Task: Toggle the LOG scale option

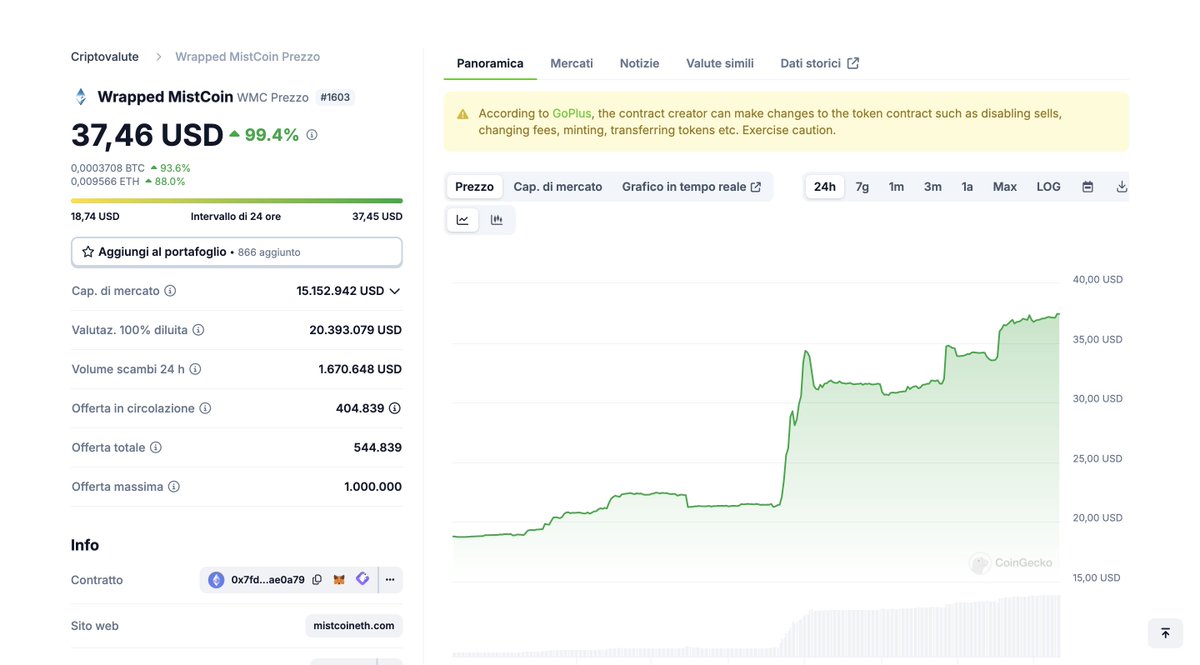Action: point(1049,187)
